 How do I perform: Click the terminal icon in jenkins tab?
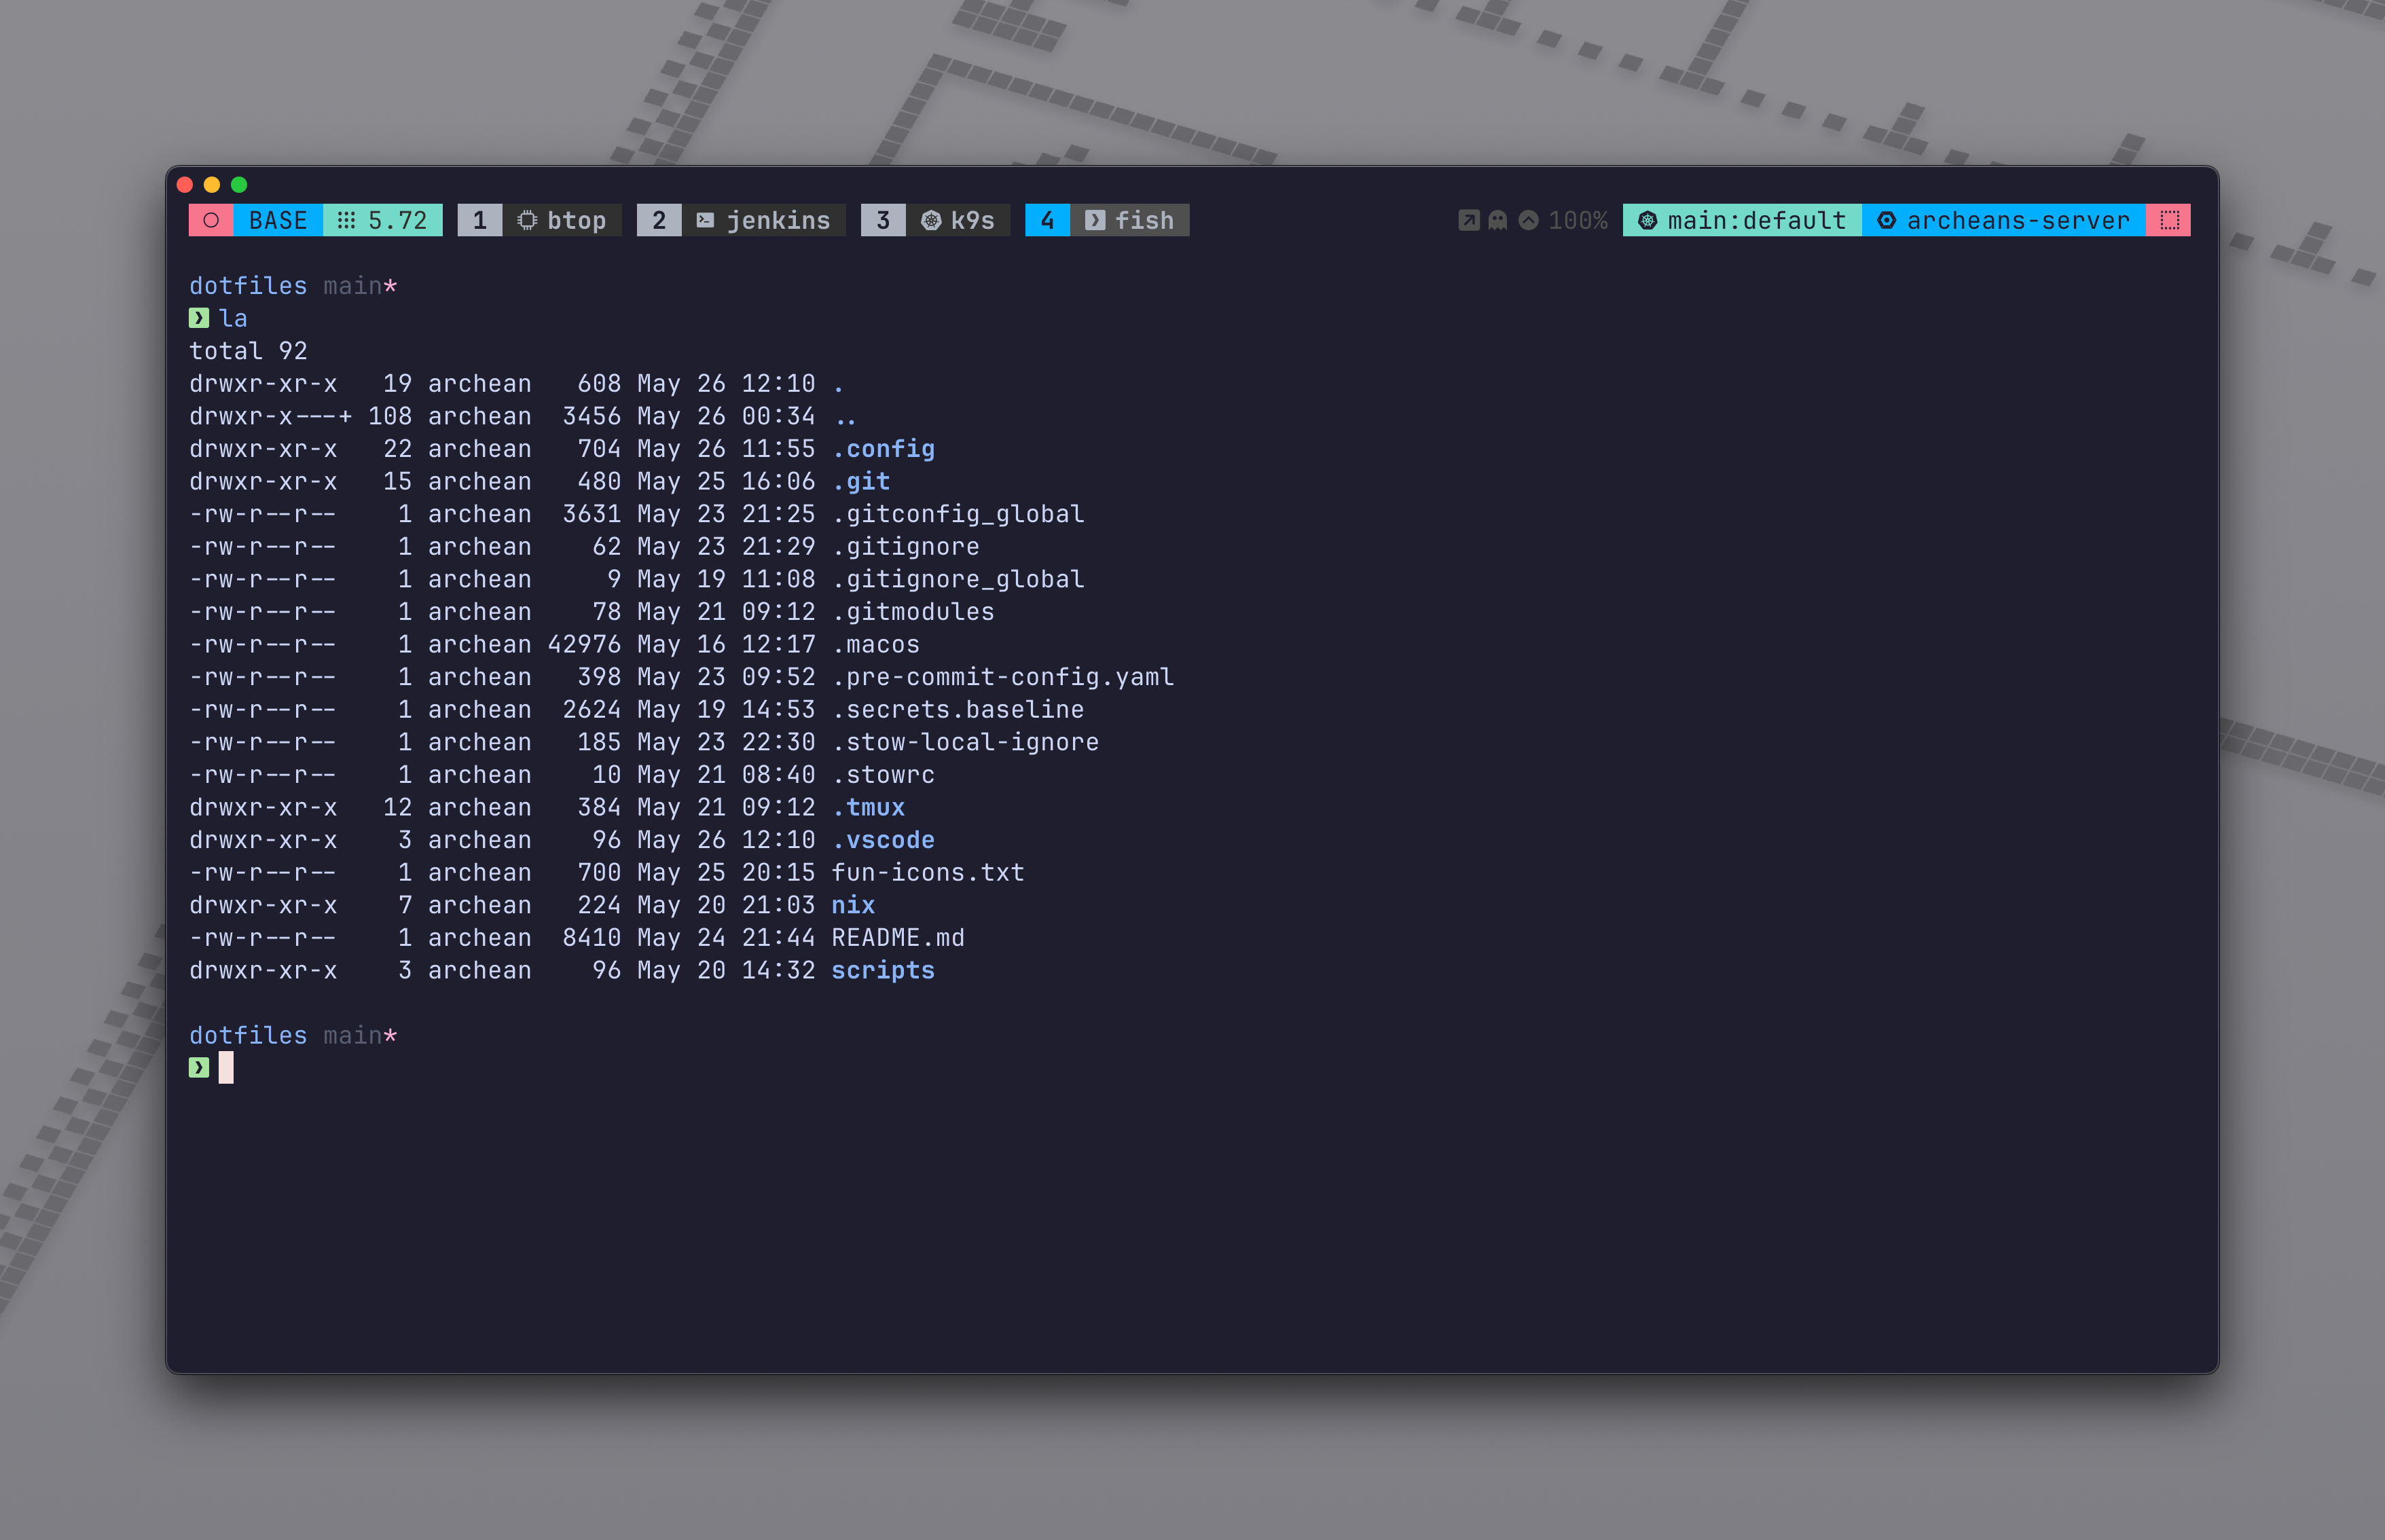click(705, 220)
